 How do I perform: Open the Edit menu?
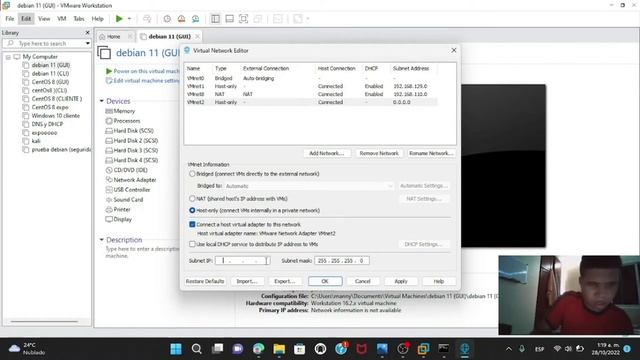[x=26, y=19]
